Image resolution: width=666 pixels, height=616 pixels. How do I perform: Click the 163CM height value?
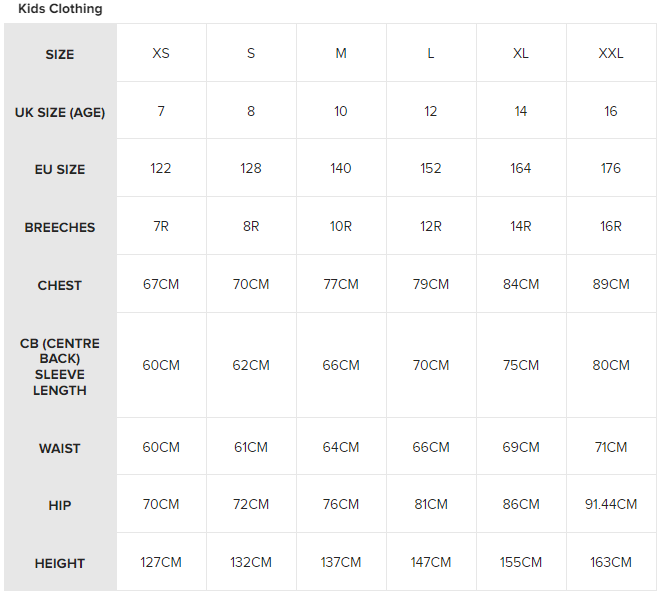611,563
